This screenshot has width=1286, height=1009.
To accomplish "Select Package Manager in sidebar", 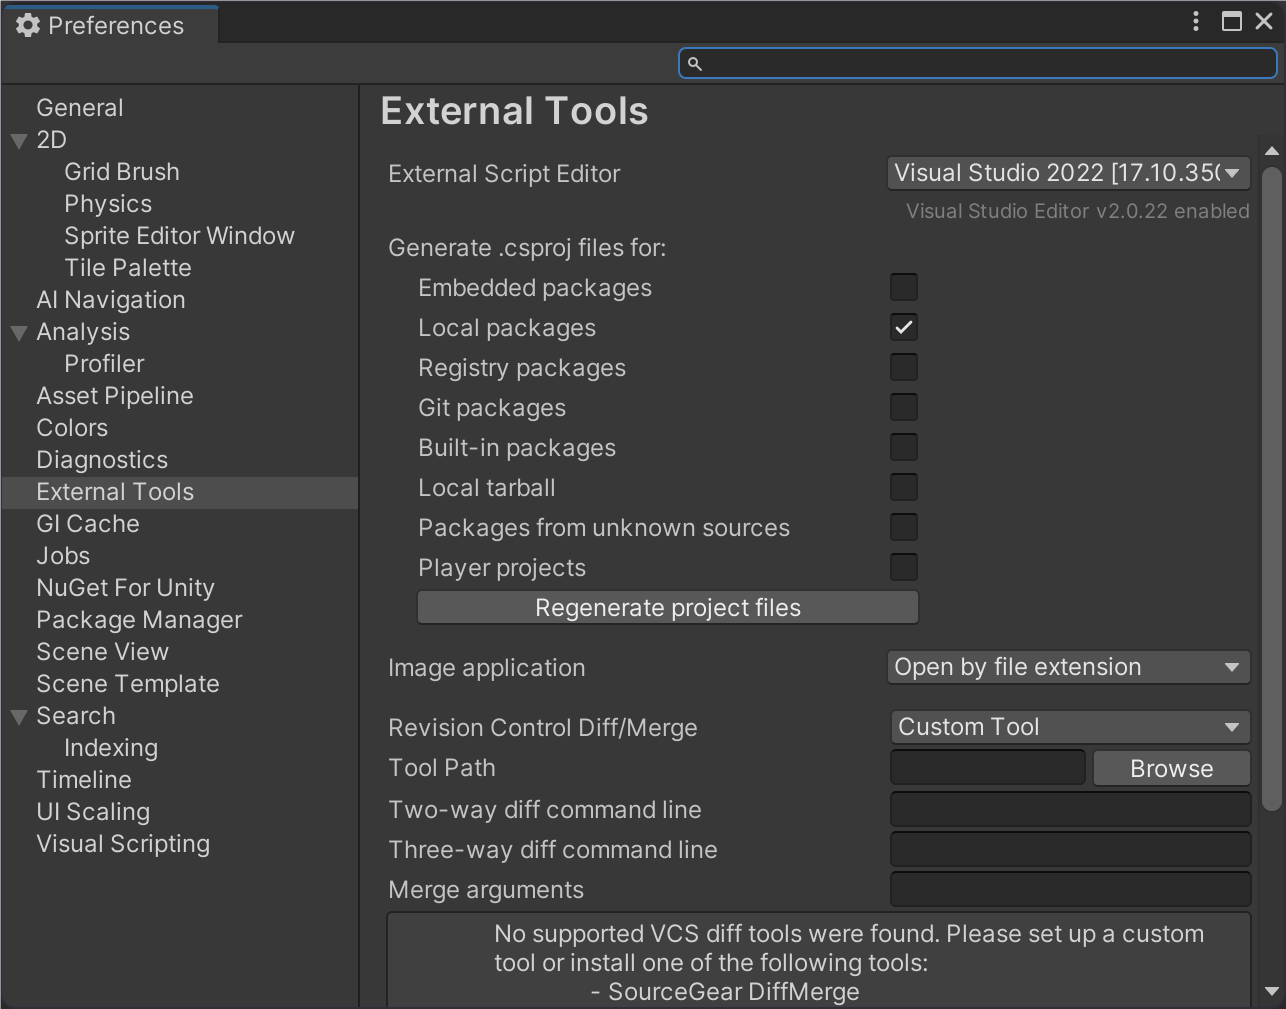I will click(x=139, y=620).
